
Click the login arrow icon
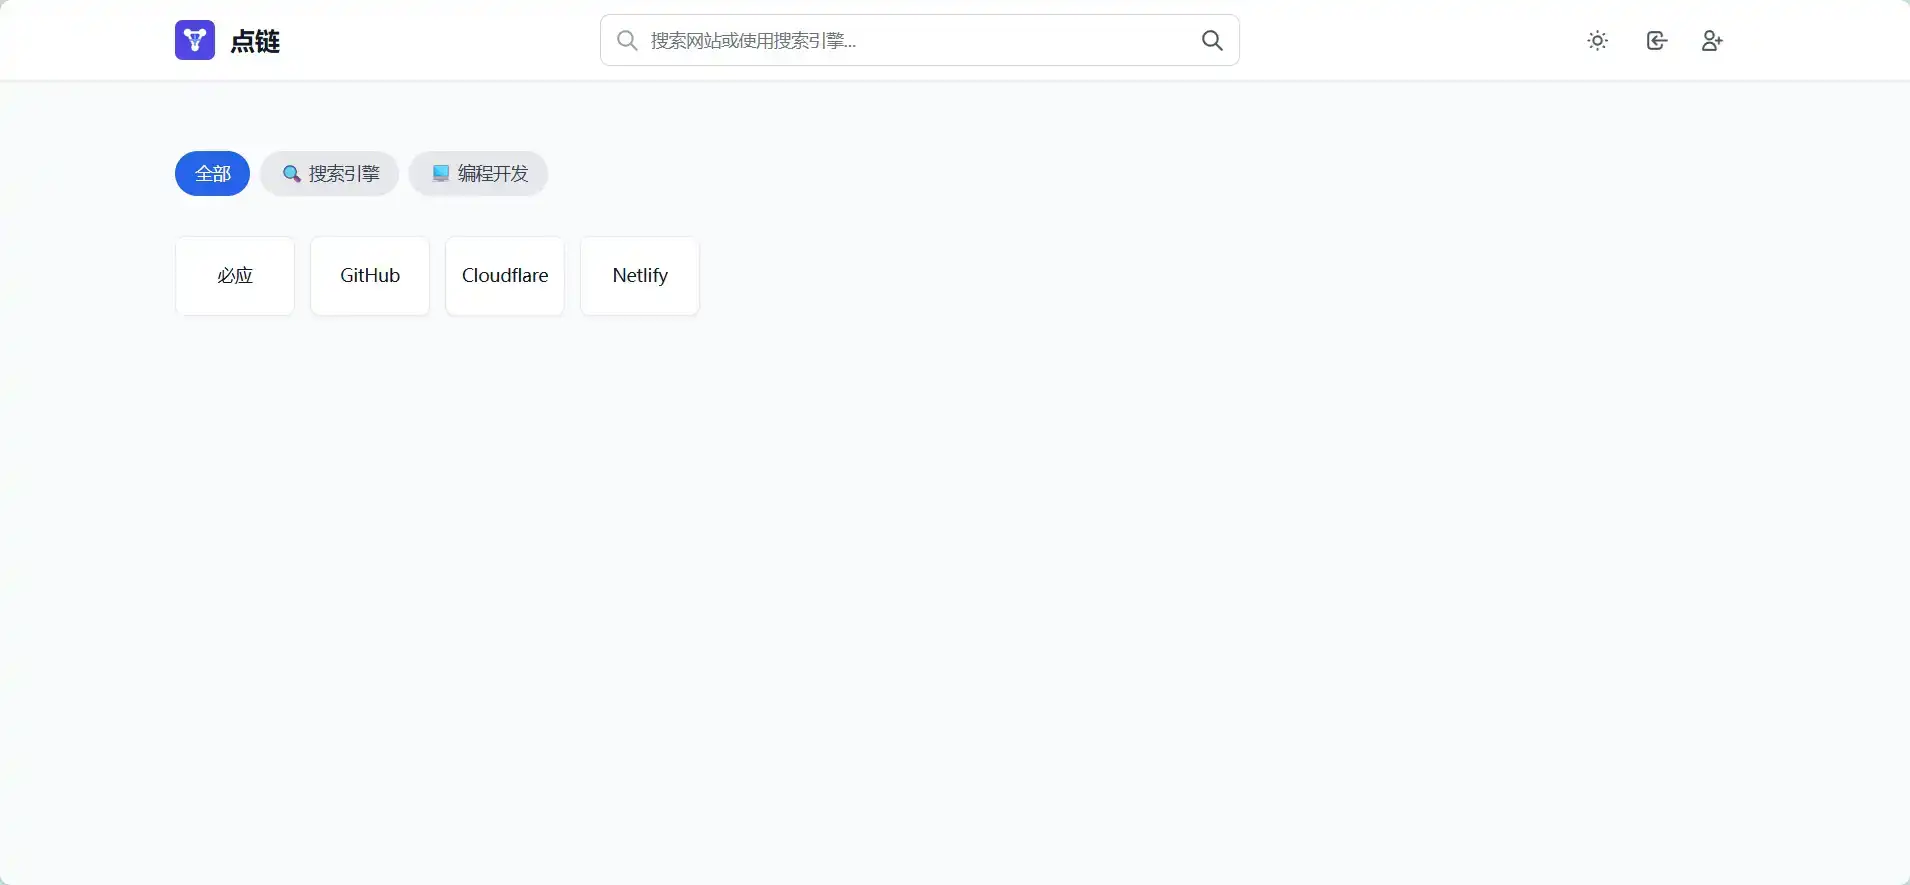[1657, 40]
